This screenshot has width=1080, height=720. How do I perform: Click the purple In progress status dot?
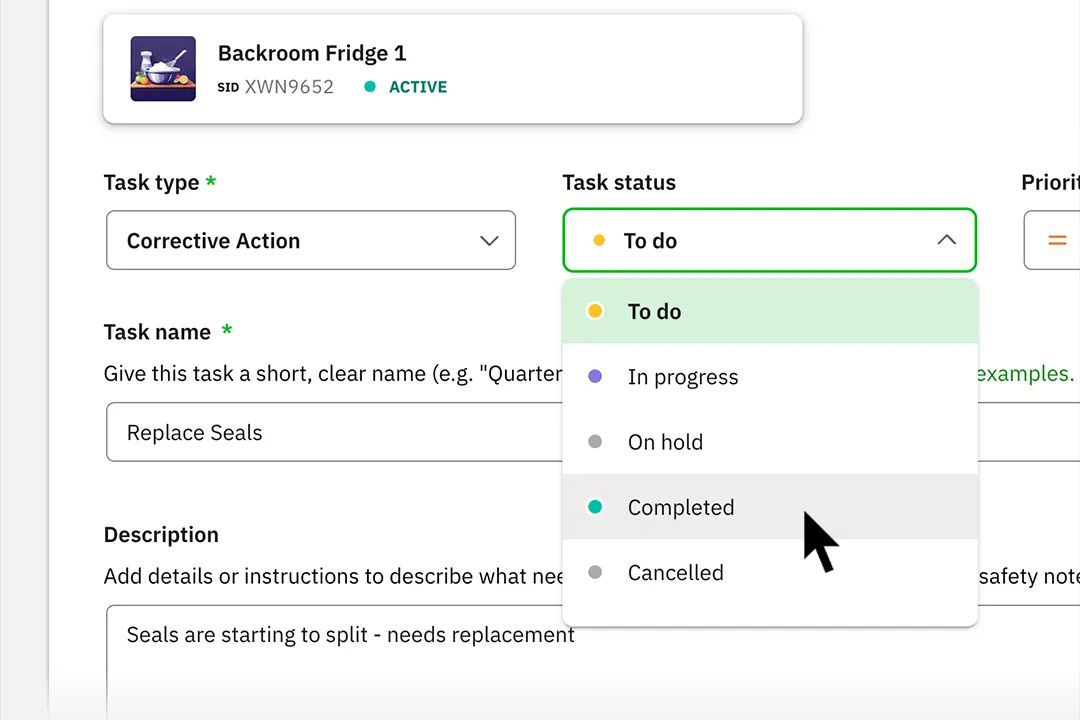(595, 376)
